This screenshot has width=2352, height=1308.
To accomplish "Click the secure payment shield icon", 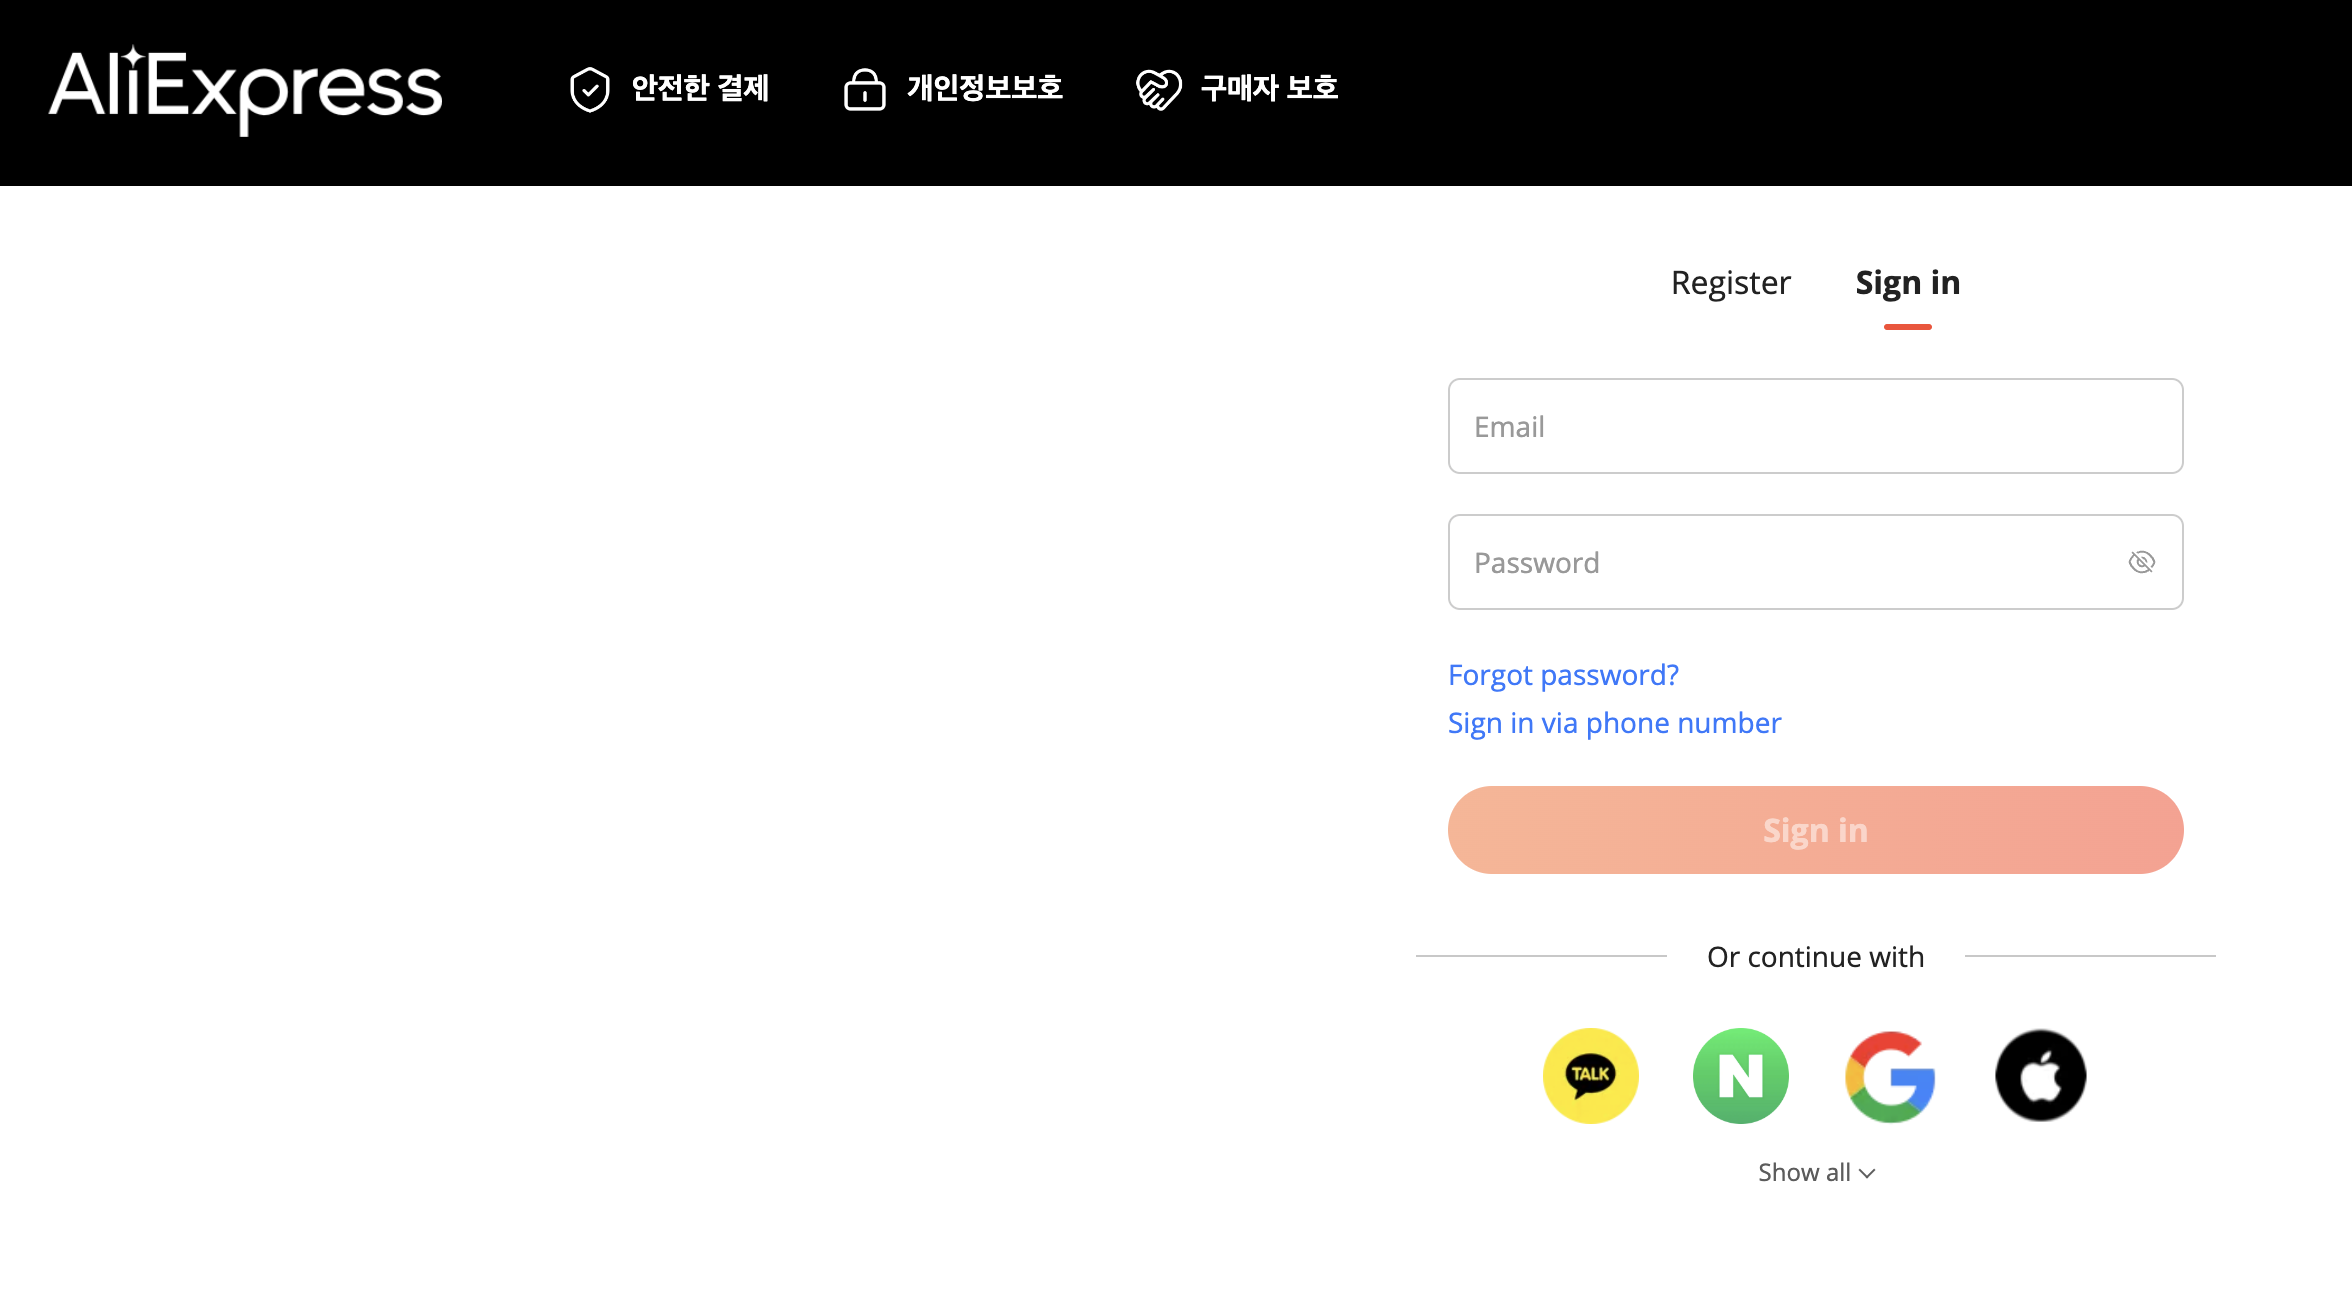I will (x=590, y=90).
